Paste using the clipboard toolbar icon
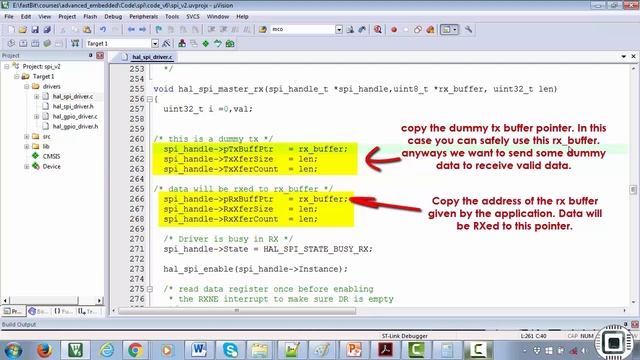This screenshot has width=640, height=360. coord(87,29)
